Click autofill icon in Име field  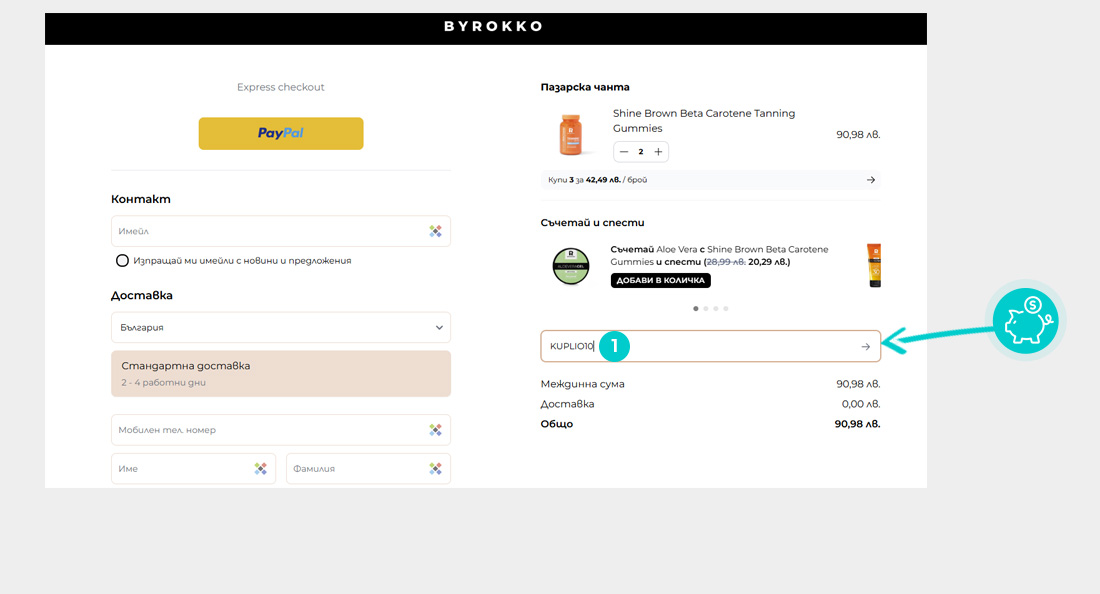tap(260, 468)
